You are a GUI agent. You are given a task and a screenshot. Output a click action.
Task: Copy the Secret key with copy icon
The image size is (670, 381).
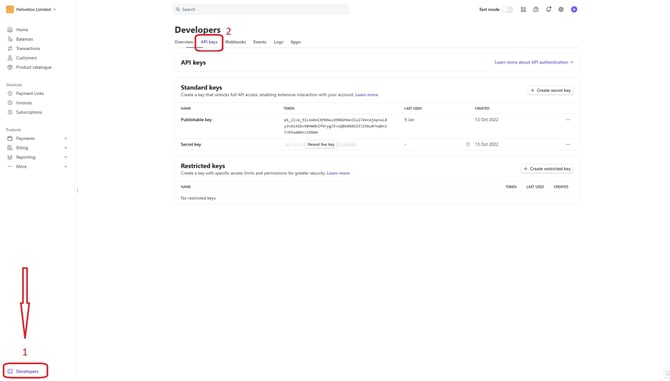click(x=468, y=144)
